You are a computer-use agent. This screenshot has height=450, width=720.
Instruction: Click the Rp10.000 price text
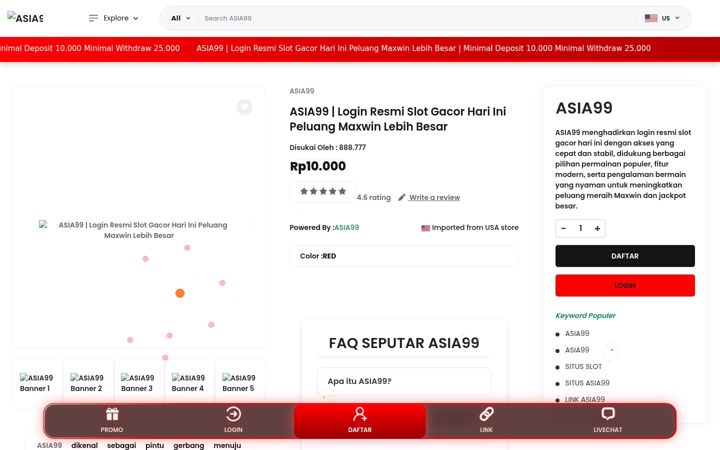(318, 166)
